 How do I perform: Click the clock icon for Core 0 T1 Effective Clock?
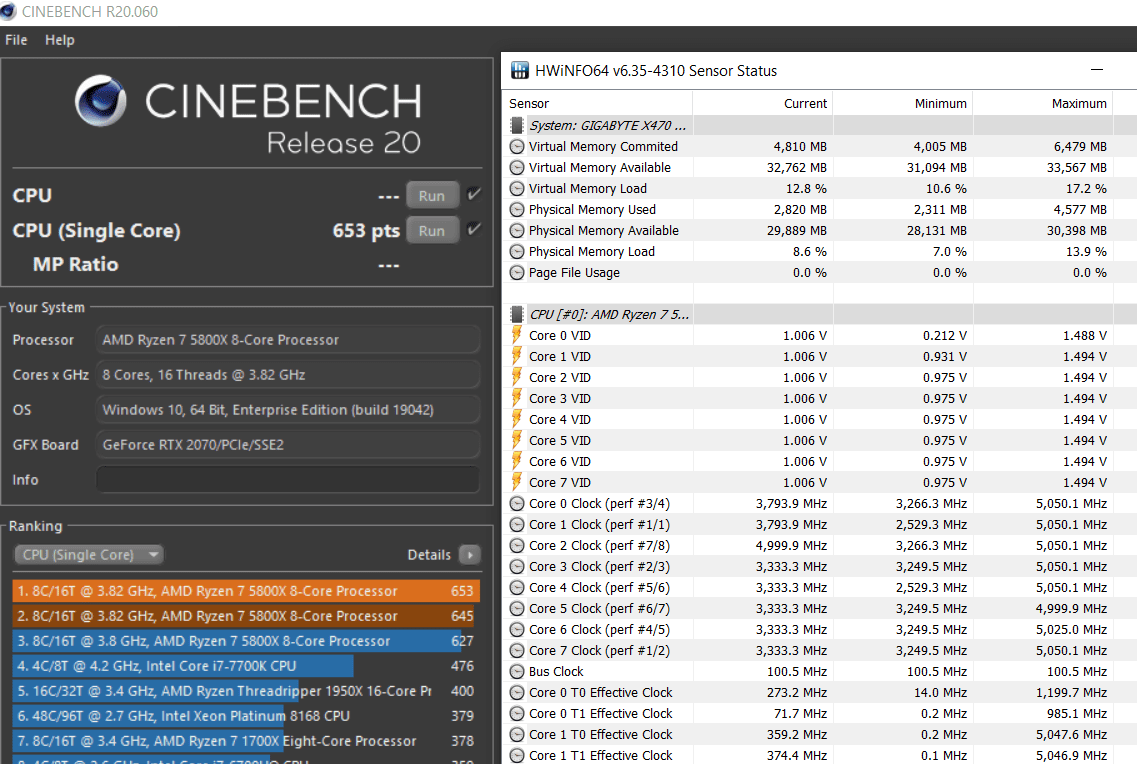(x=517, y=714)
